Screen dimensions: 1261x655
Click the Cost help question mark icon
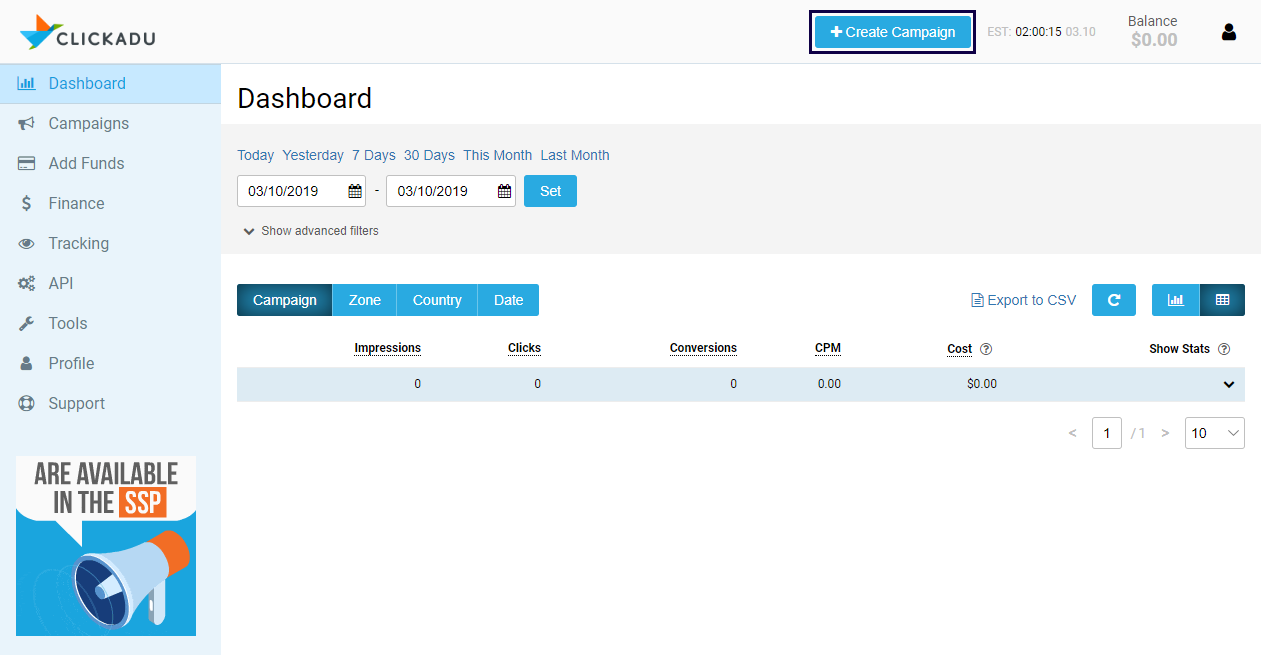point(986,349)
